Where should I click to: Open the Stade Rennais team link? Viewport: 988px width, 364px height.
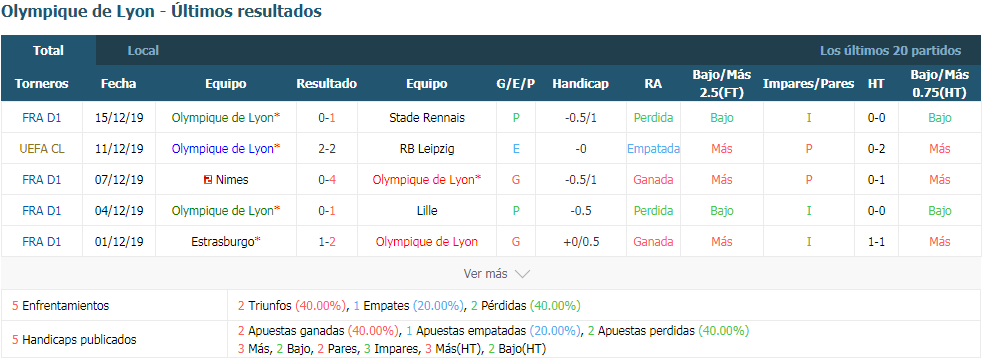[427, 118]
